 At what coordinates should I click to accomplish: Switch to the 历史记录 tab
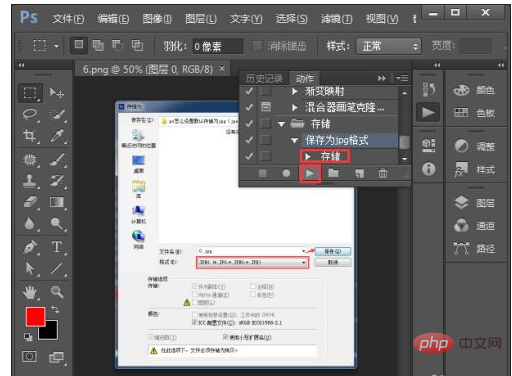pos(264,79)
